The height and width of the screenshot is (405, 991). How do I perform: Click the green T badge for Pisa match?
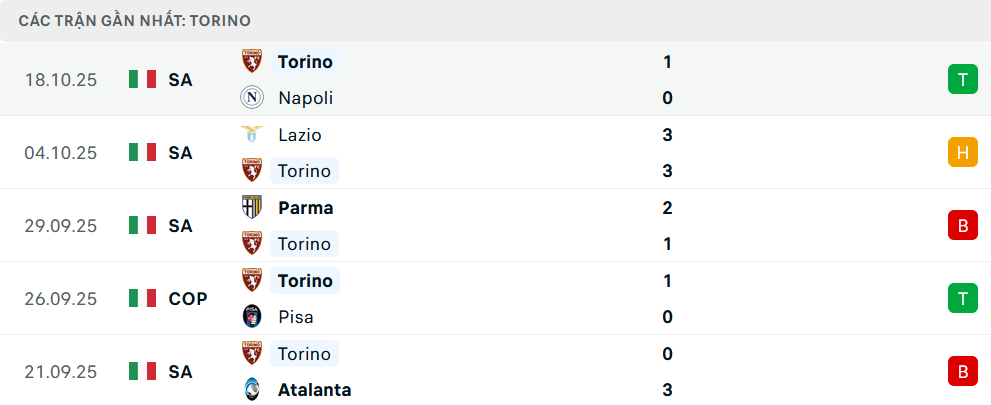click(x=962, y=298)
